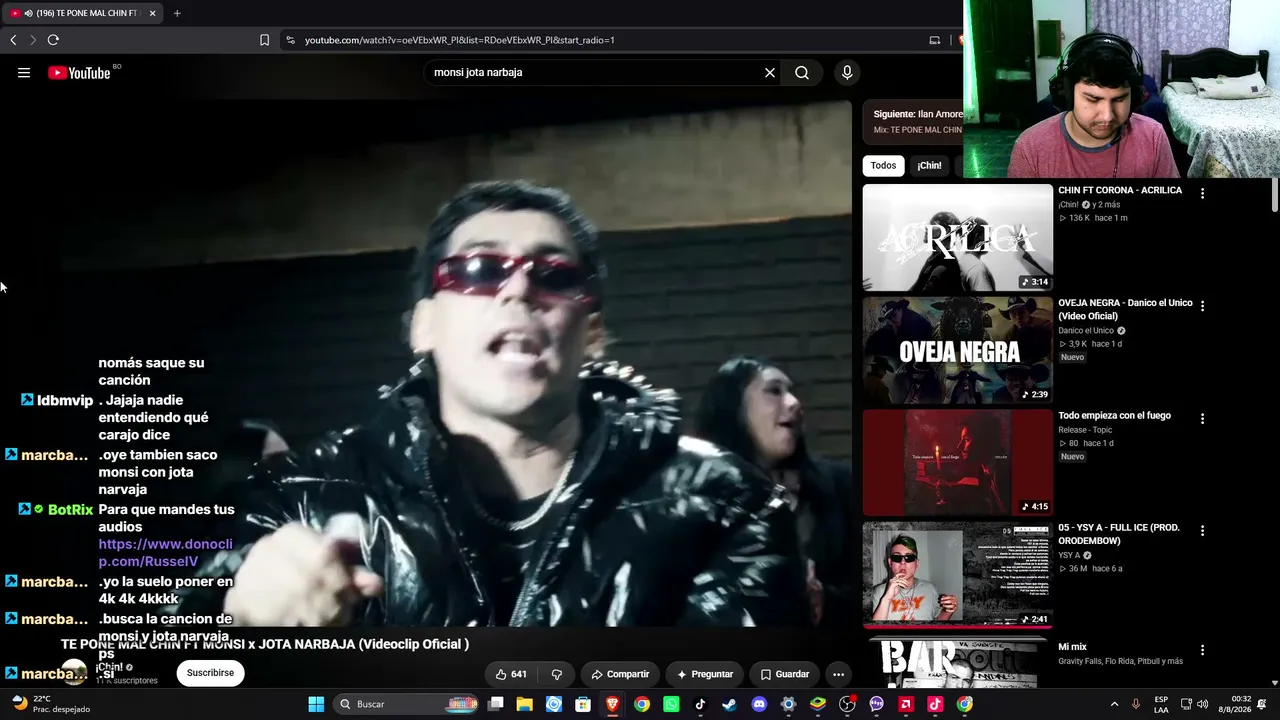Open the weather widget showing 22°C

(x=49, y=704)
